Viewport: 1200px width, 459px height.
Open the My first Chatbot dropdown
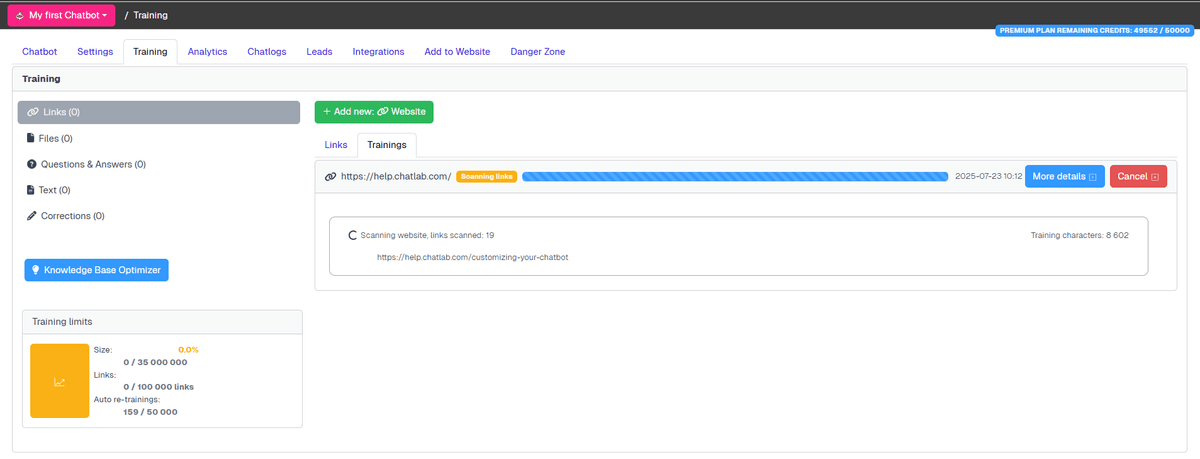coord(61,16)
